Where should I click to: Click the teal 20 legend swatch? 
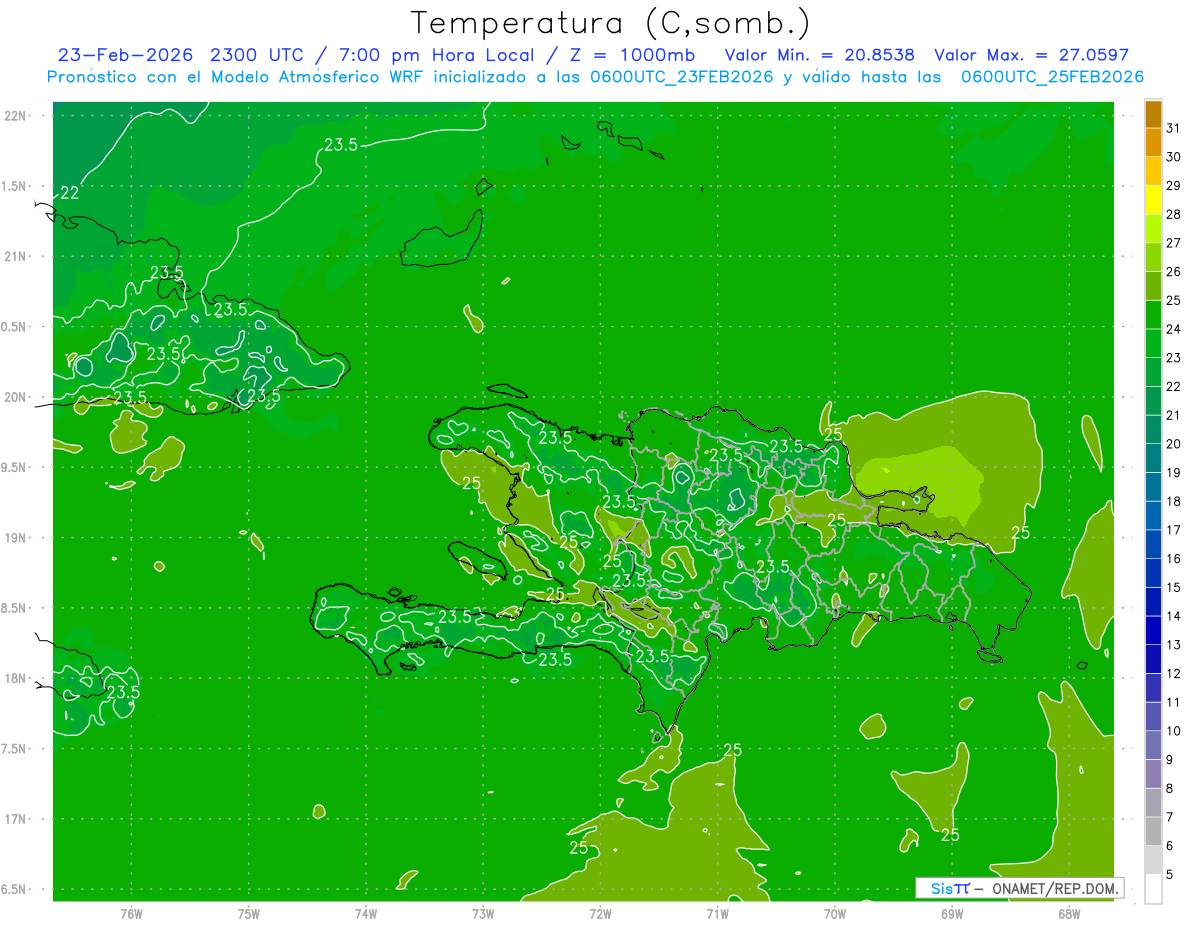point(1153,430)
